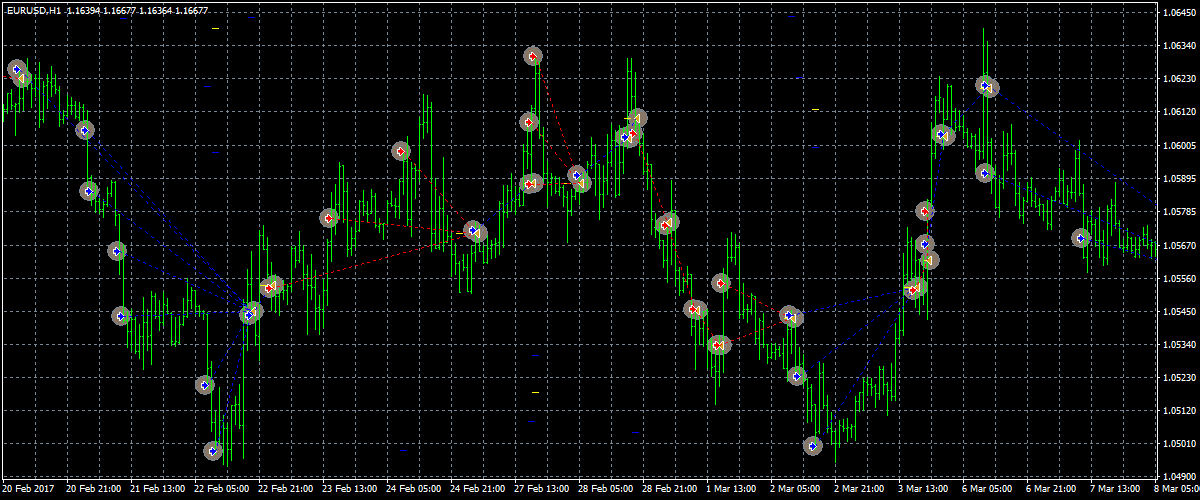
Task: Select the blue marker at the 6 Mar high near 1.06230
Action: (x=985, y=86)
